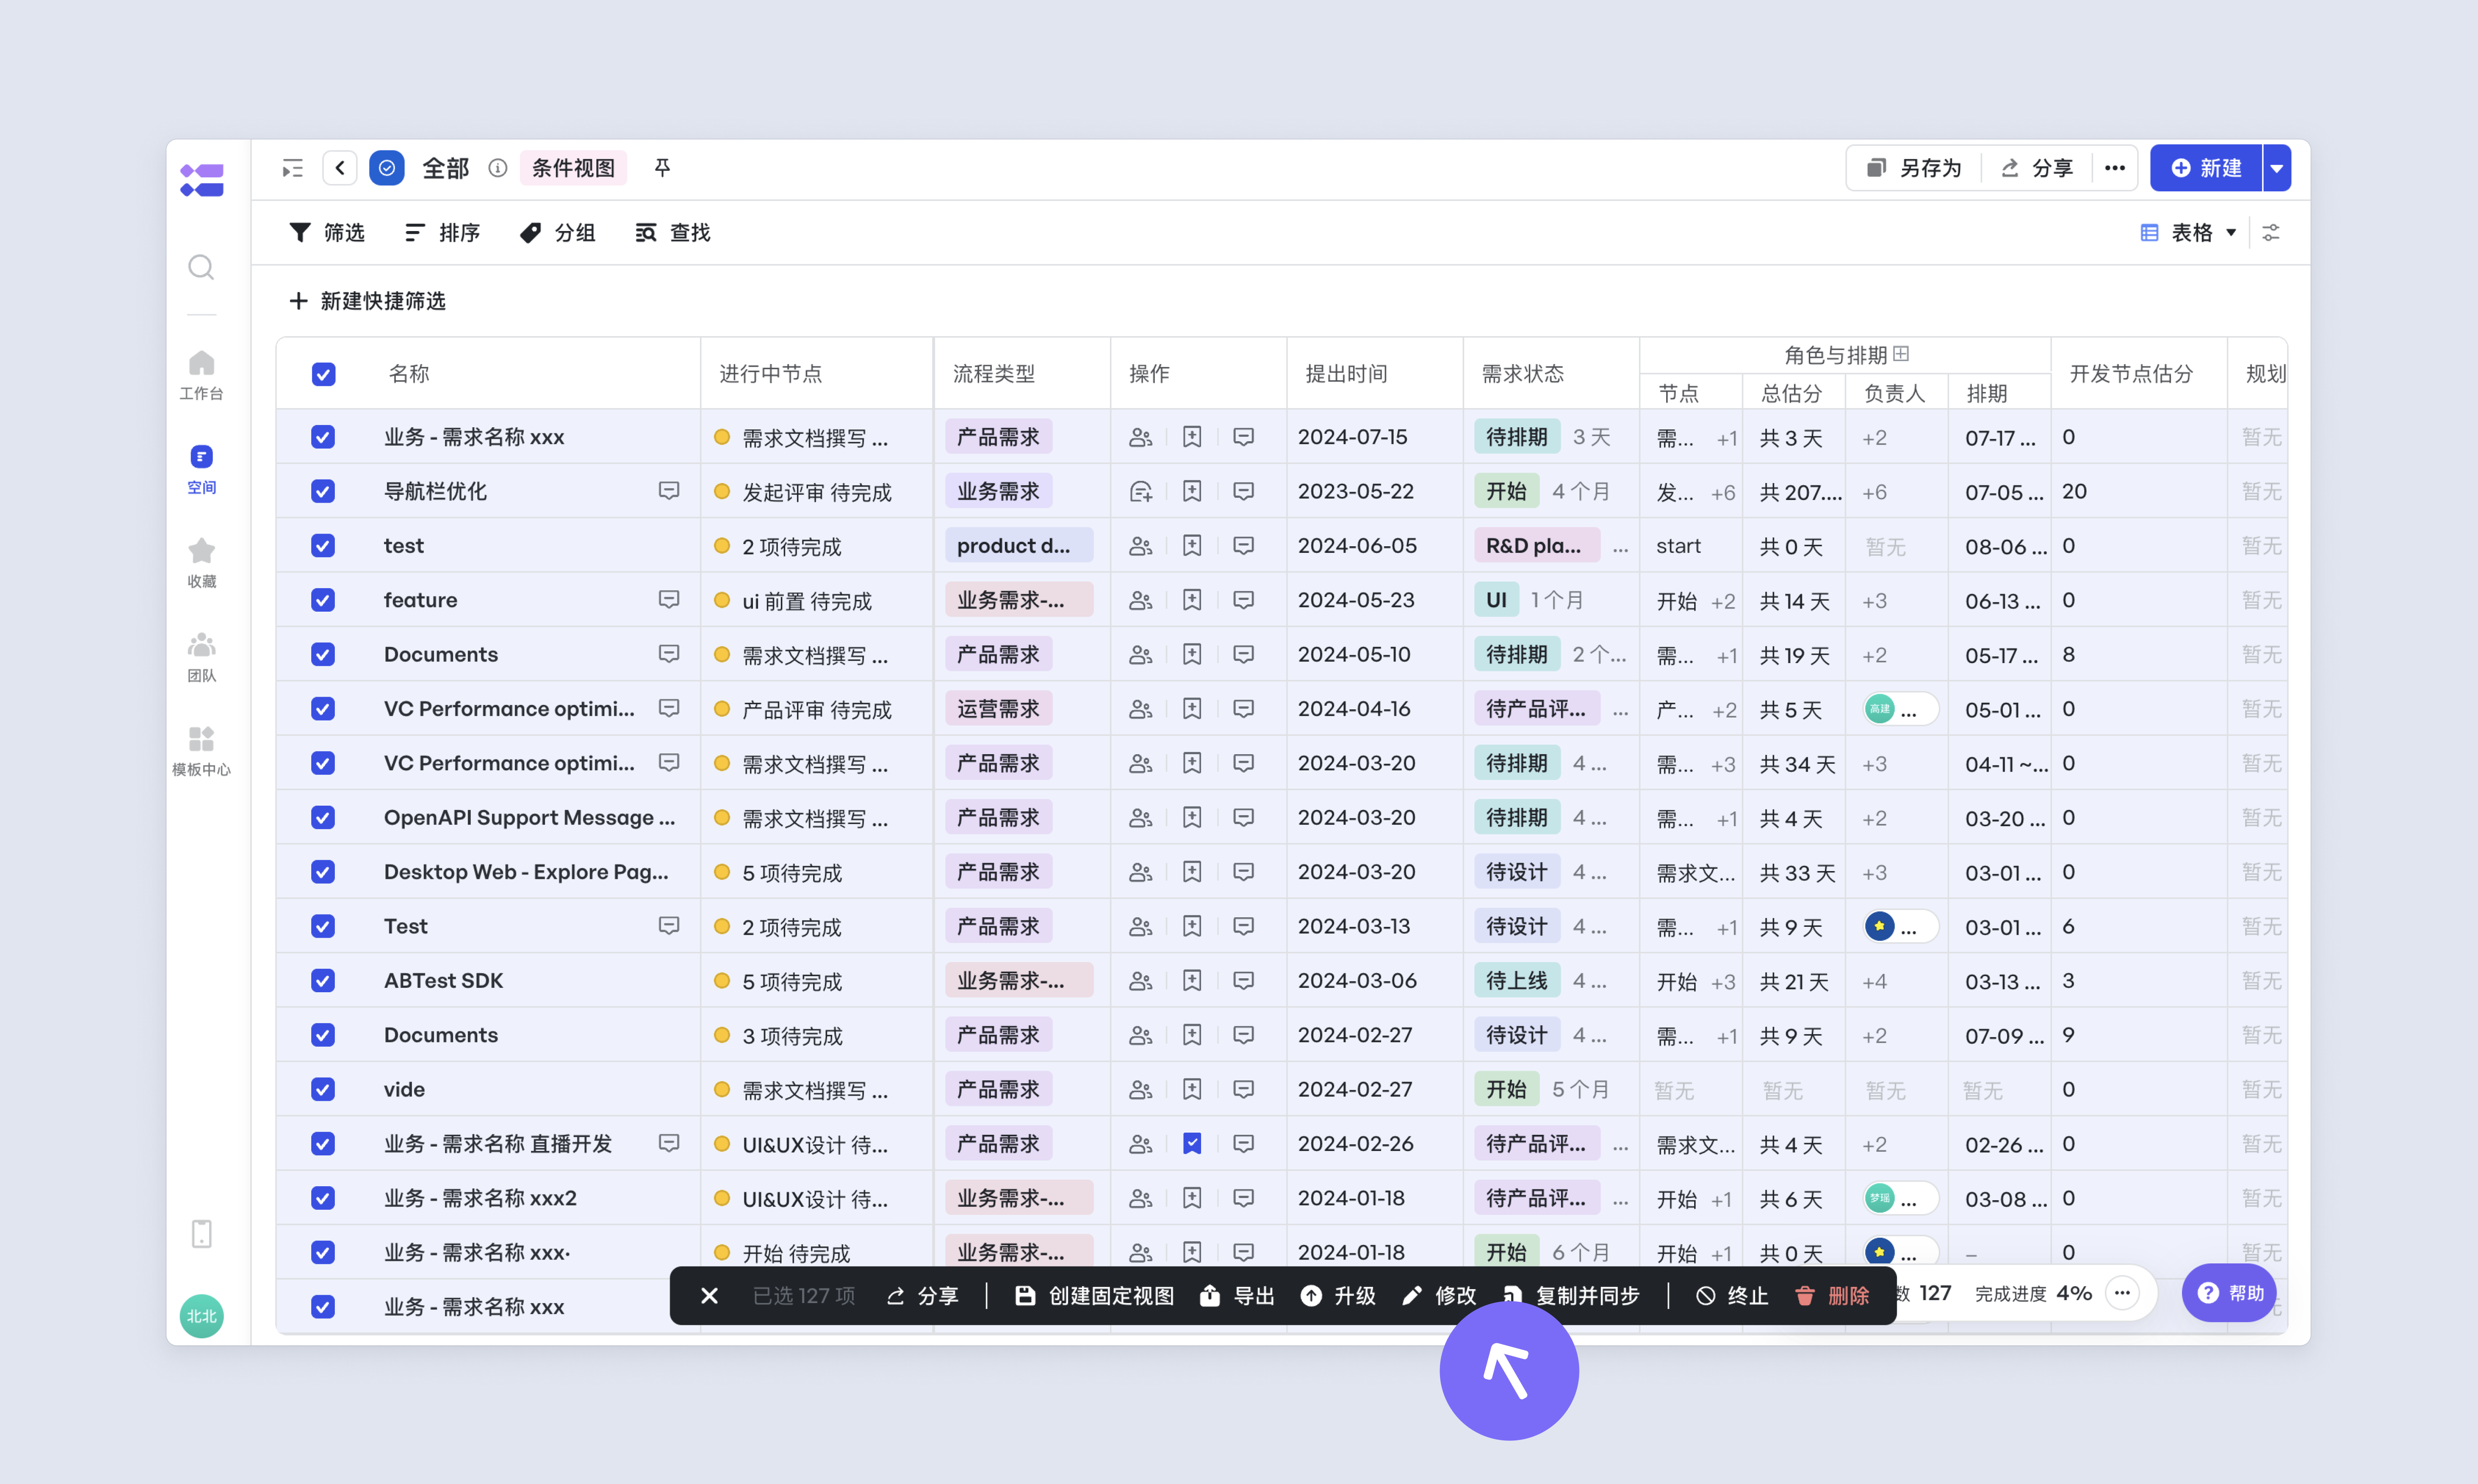Open the 排序 sort menu

[x=442, y=233]
